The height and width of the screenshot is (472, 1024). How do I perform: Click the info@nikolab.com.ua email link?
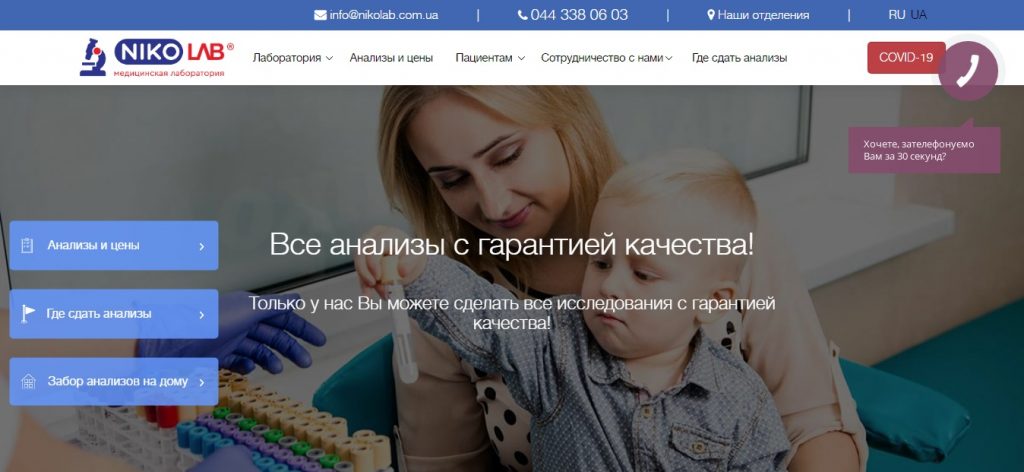point(384,15)
